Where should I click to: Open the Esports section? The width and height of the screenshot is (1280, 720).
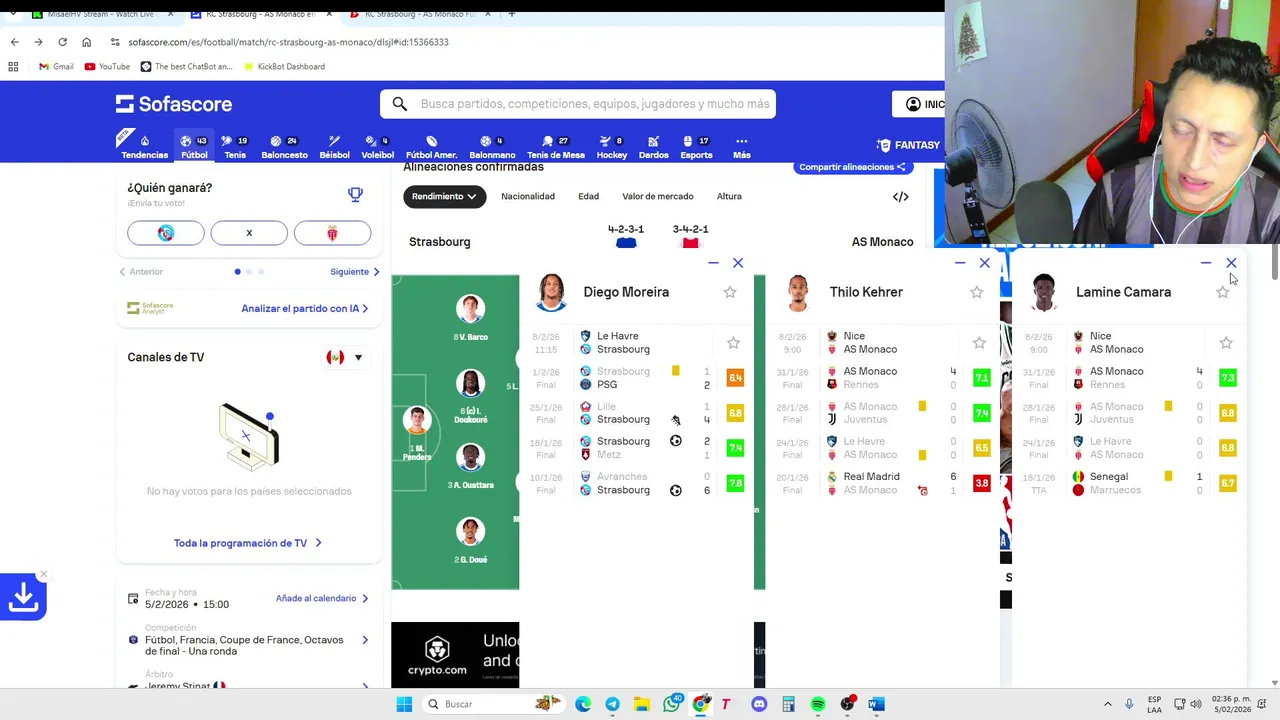[696, 147]
